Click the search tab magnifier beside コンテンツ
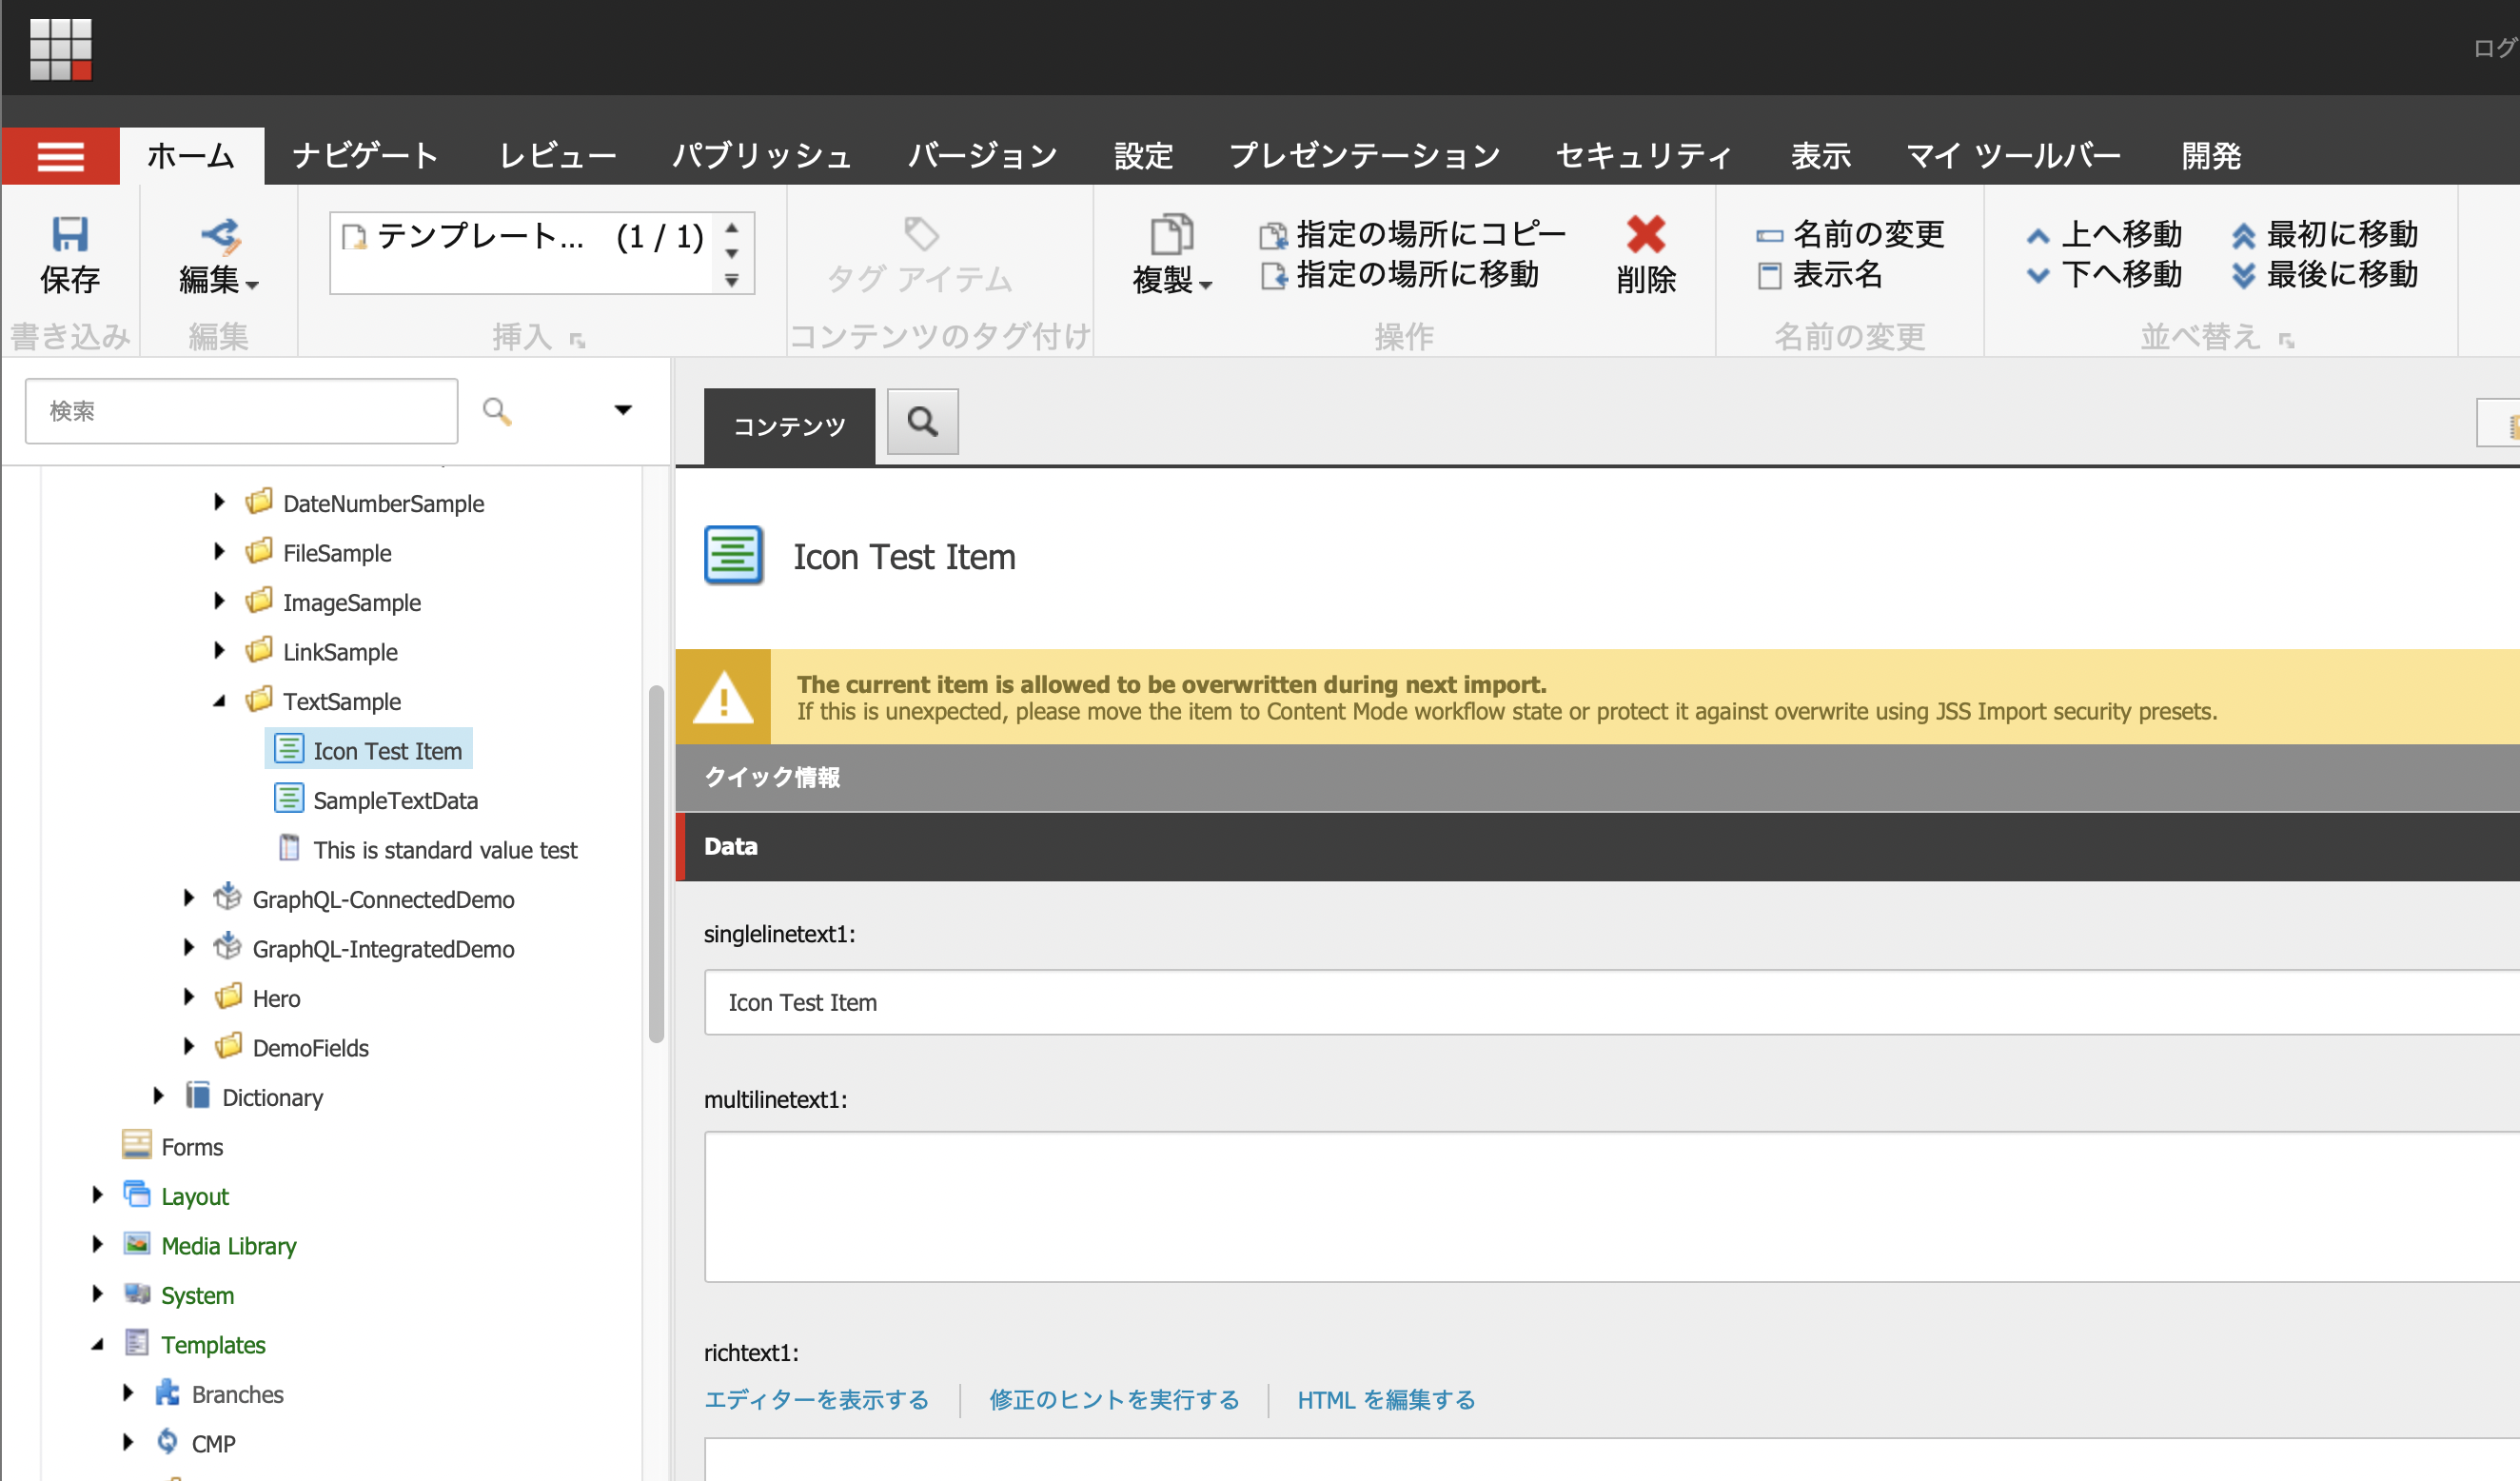This screenshot has height=1481, width=2520. tap(922, 422)
